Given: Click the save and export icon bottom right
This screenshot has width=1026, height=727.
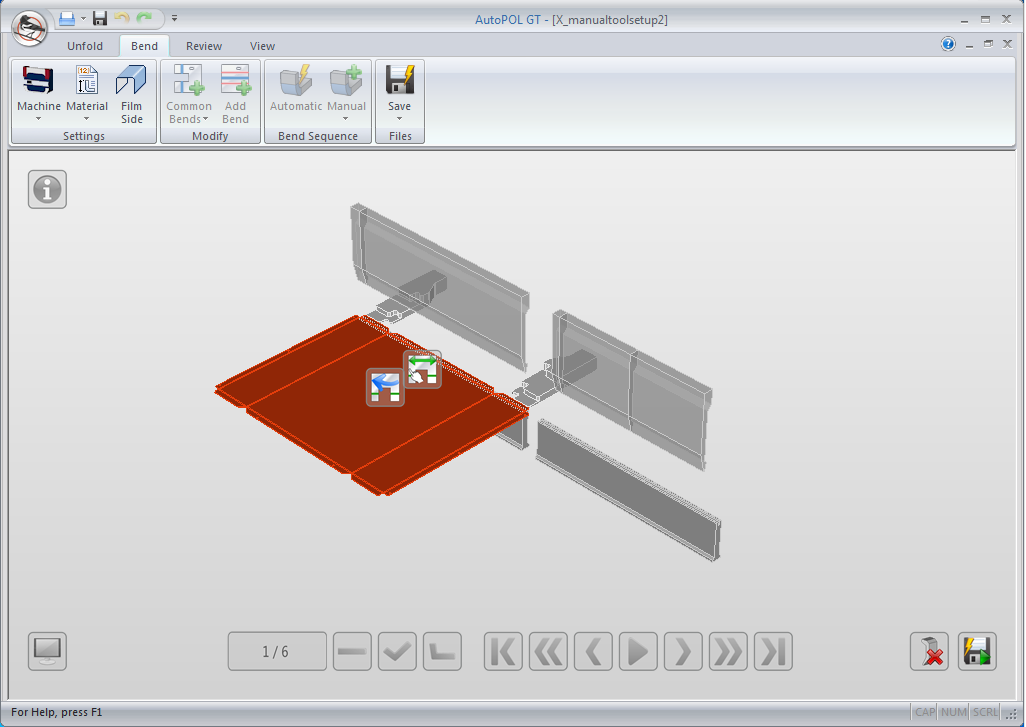Looking at the screenshot, I should coord(977,652).
